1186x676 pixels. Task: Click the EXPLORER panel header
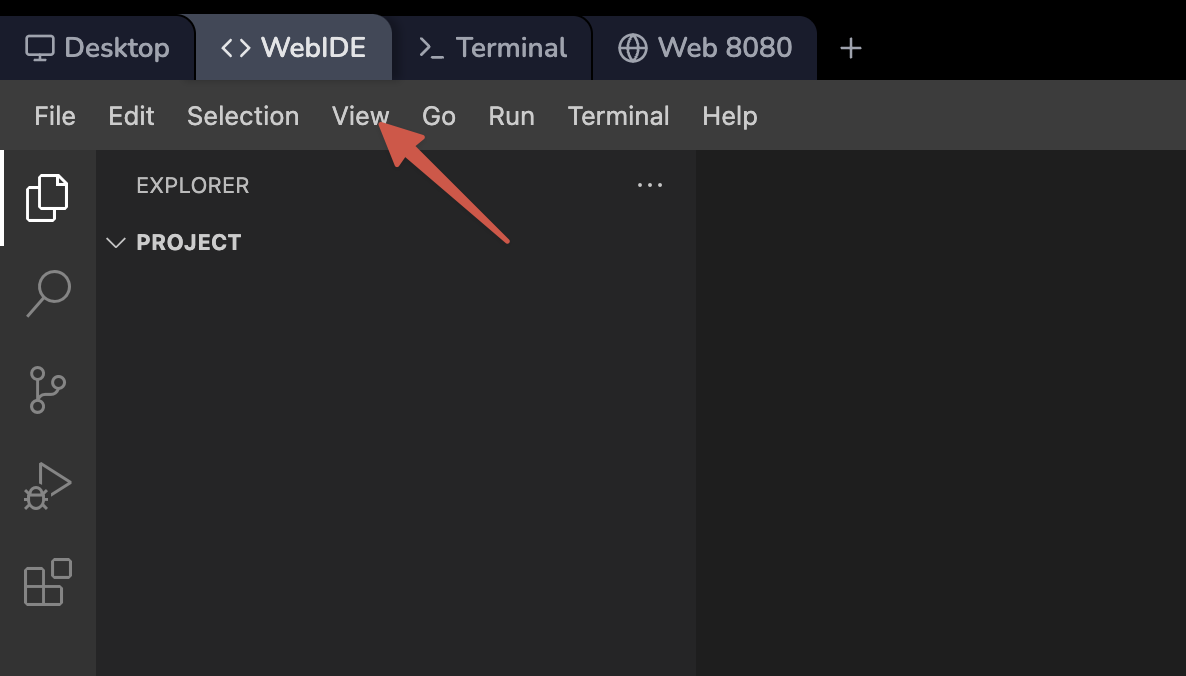click(192, 185)
